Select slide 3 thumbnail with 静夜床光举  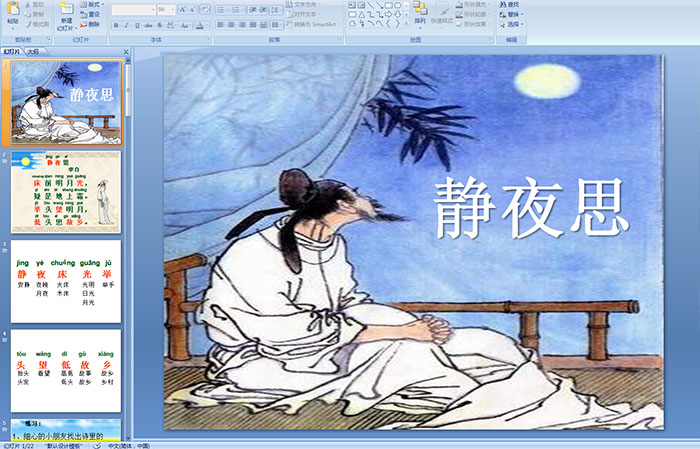(x=66, y=281)
